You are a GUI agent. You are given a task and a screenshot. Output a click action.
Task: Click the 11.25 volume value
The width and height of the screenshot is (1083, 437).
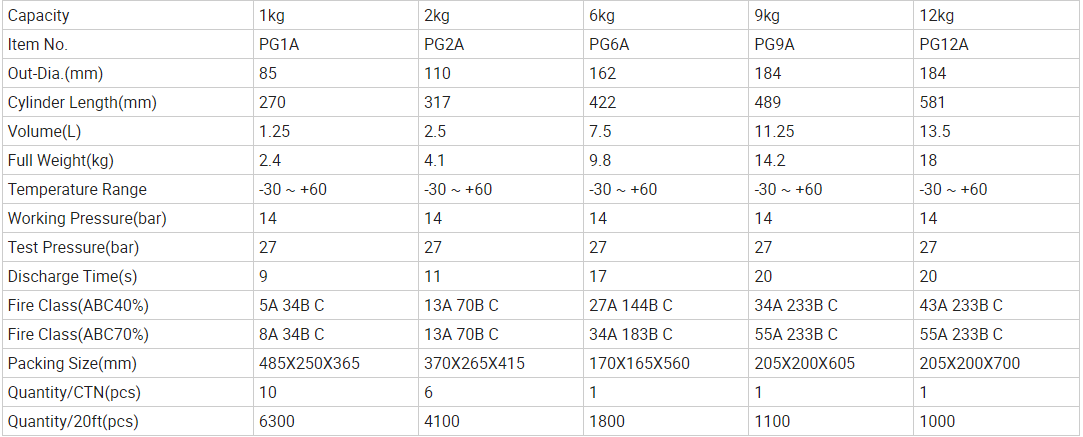click(x=777, y=132)
